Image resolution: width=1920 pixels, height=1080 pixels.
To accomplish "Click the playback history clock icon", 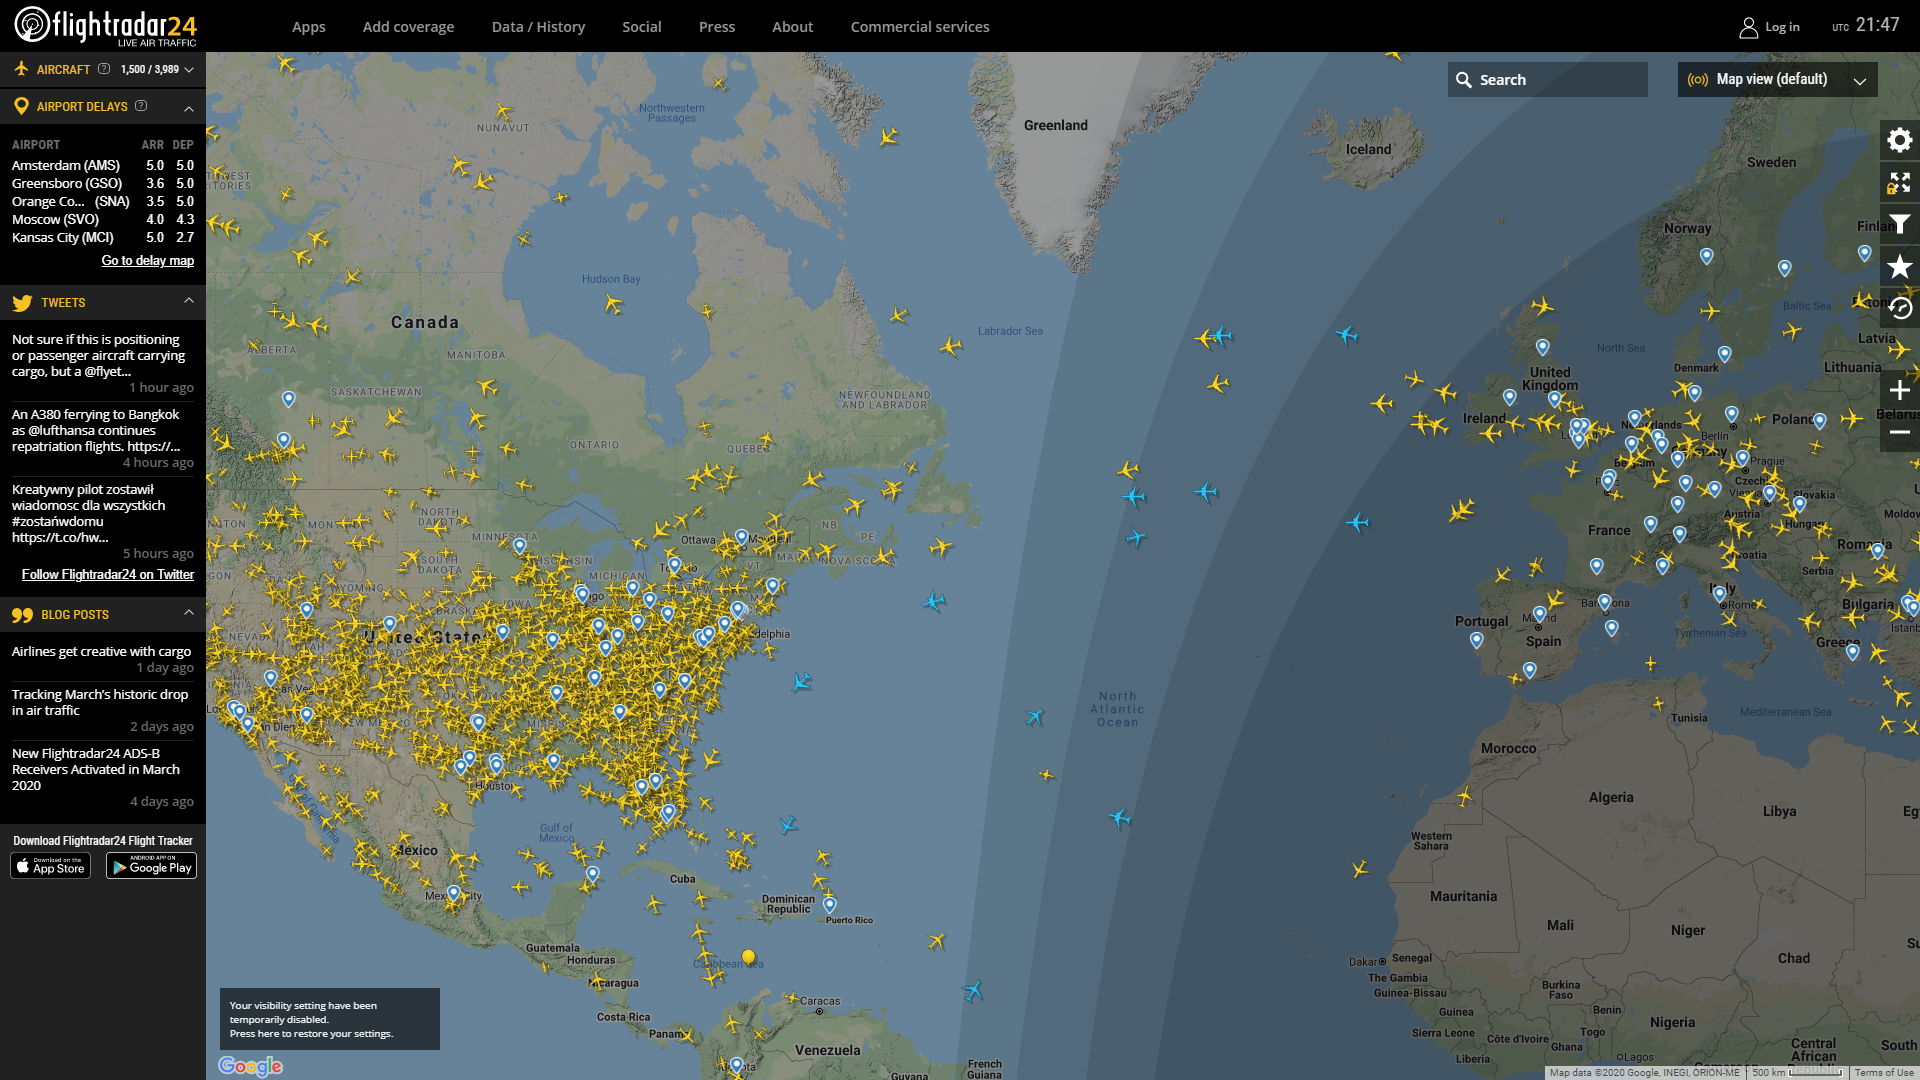I will point(1899,308).
